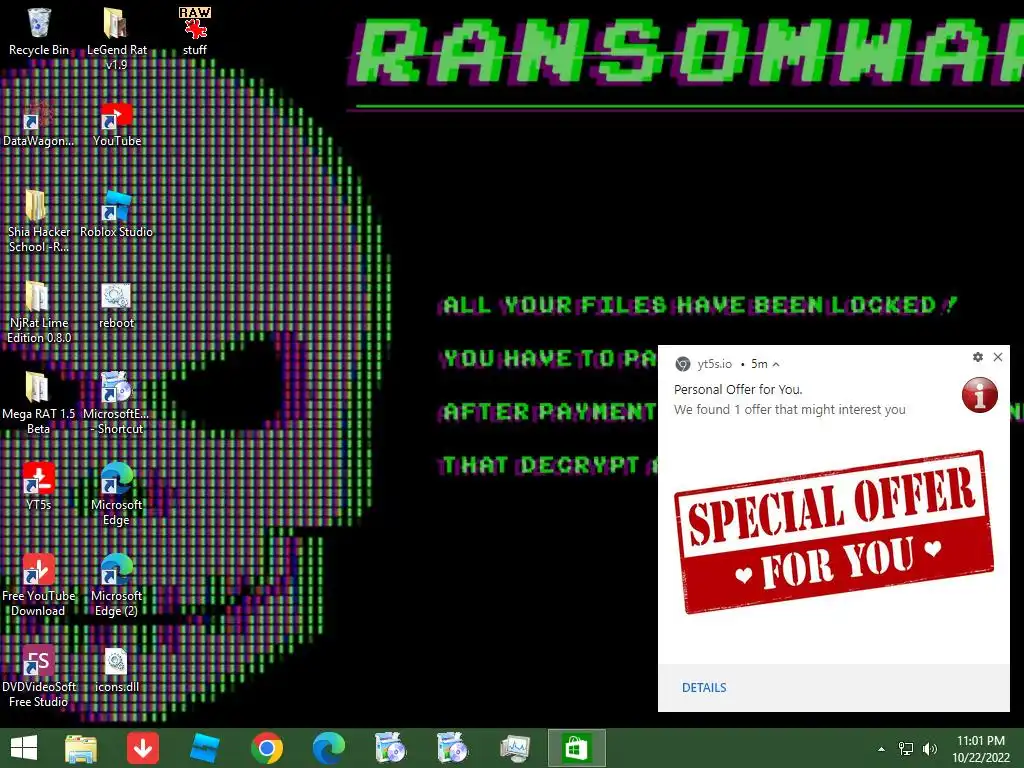Click the Special Offer For You image
This screenshot has width=1024, height=768.
834,532
